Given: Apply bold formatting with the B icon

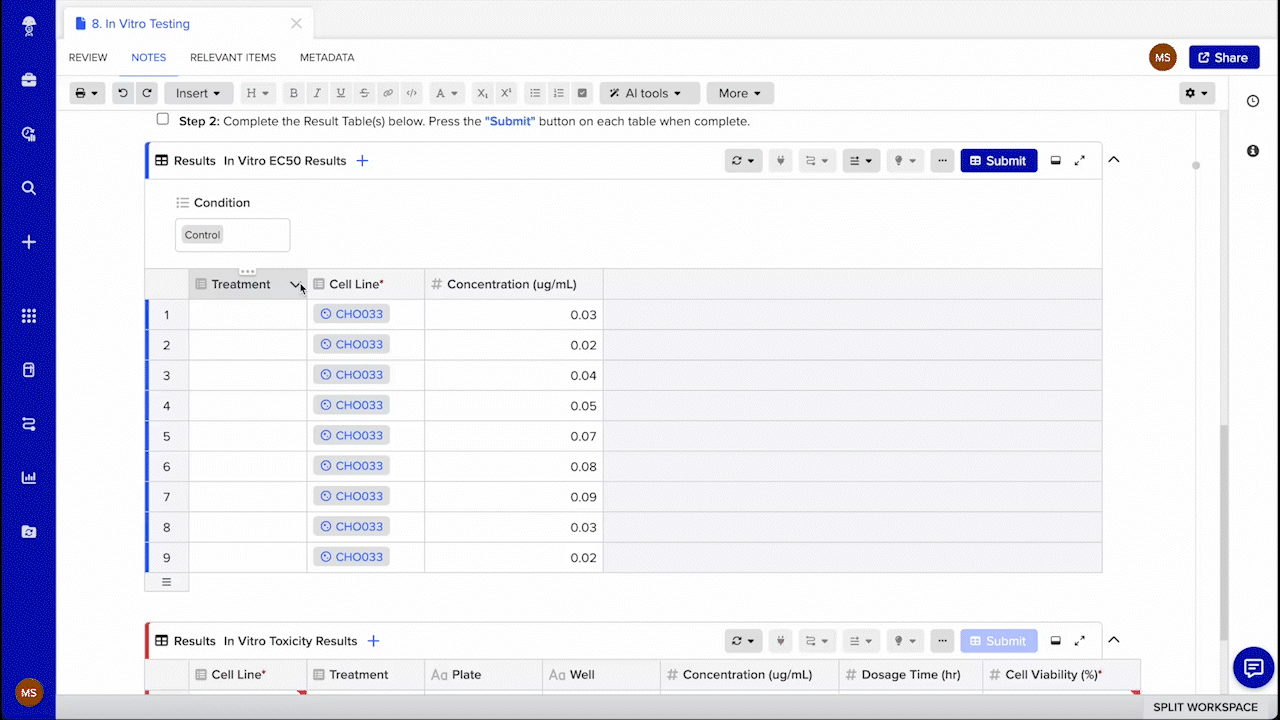Looking at the screenshot, I should pos(293,93).
